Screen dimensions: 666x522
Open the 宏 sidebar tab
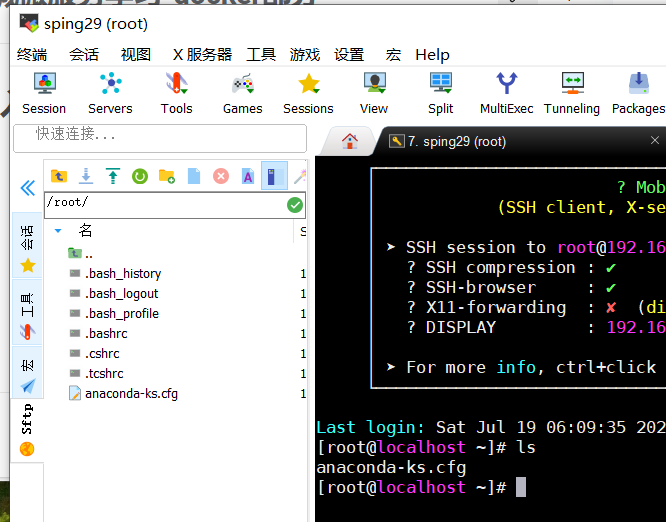tap(27, 372)
